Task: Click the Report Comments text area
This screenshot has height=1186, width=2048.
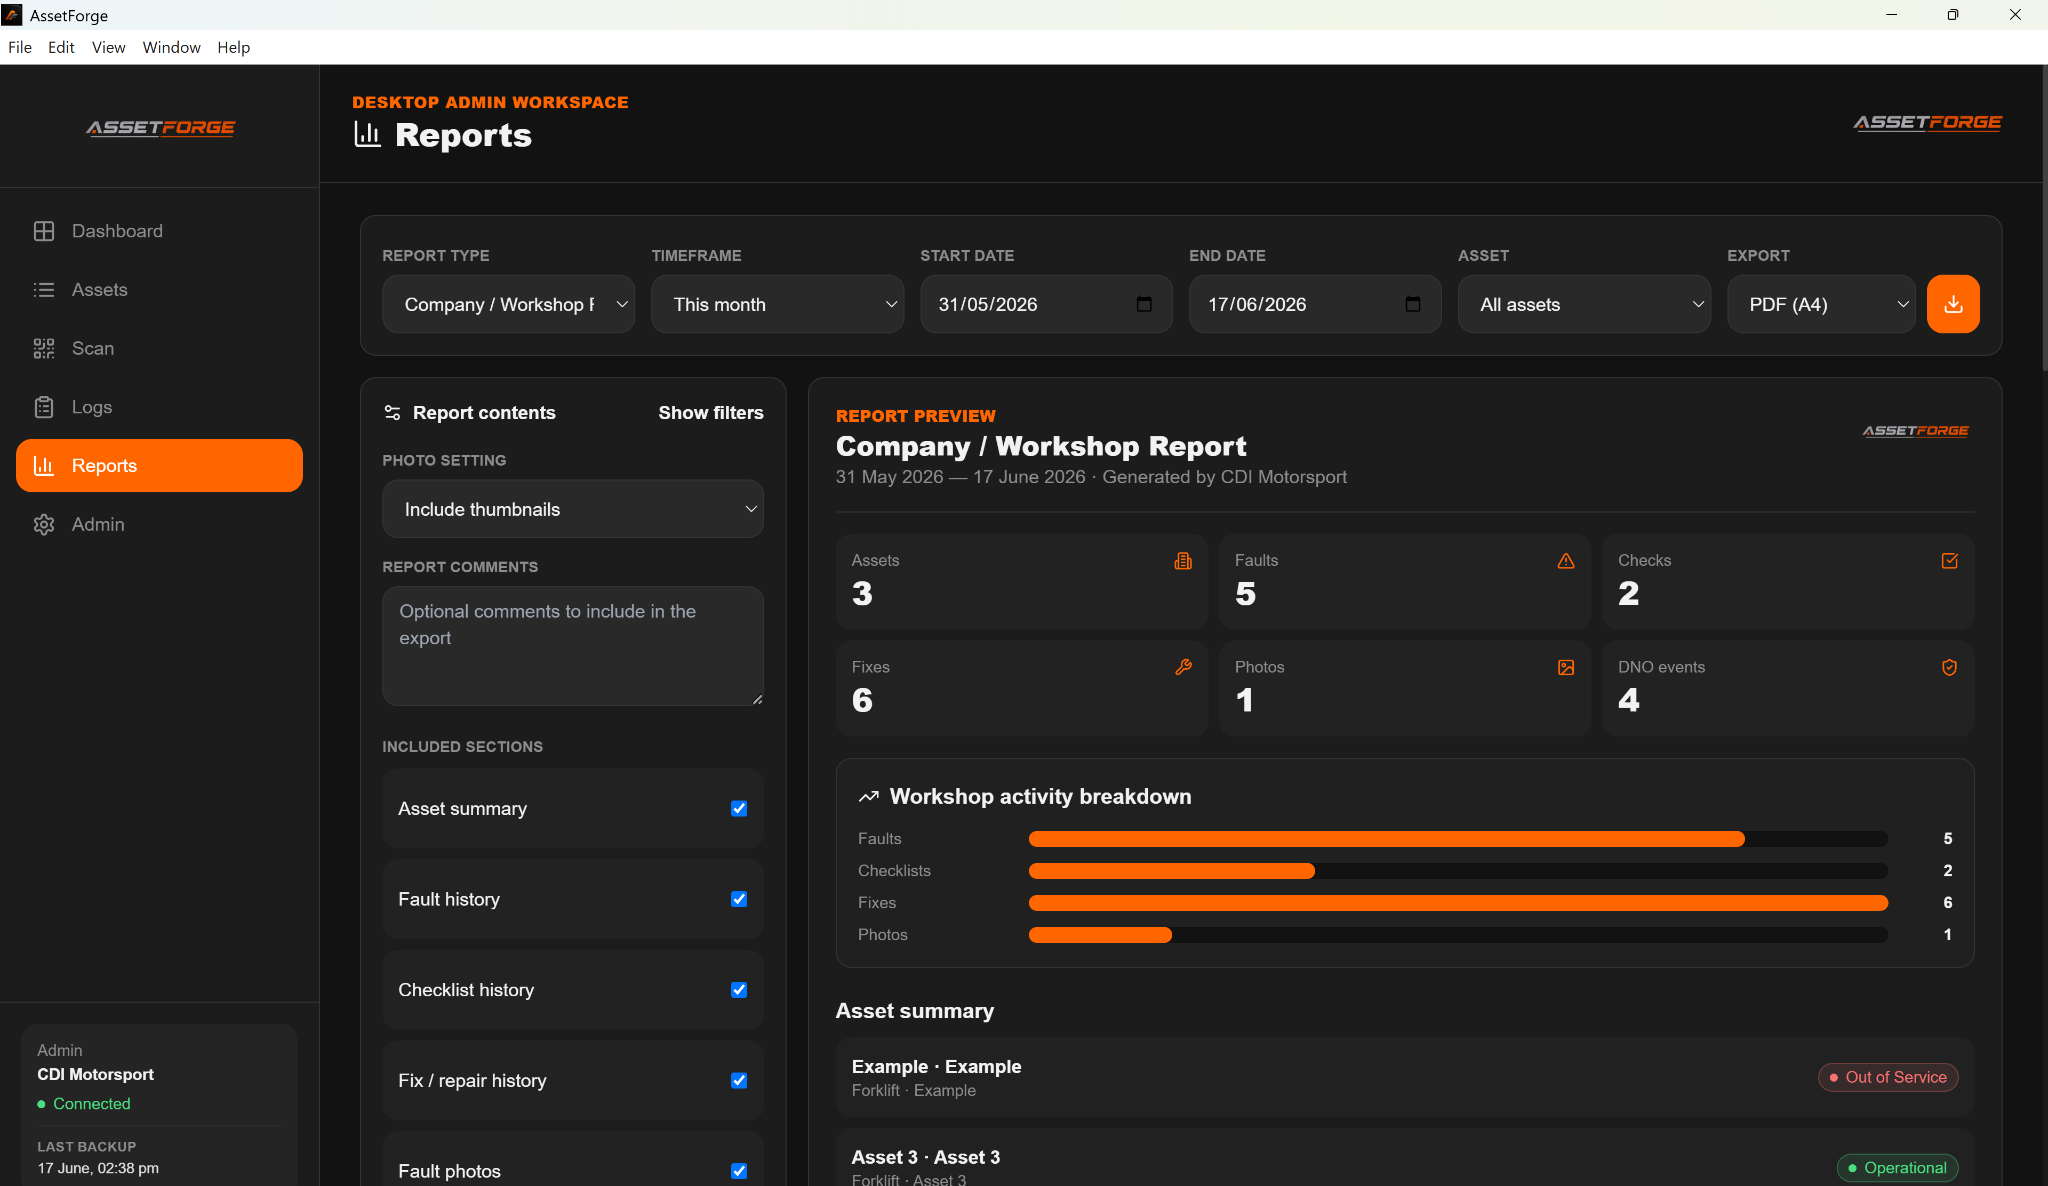Action: (x=573, y=646)
